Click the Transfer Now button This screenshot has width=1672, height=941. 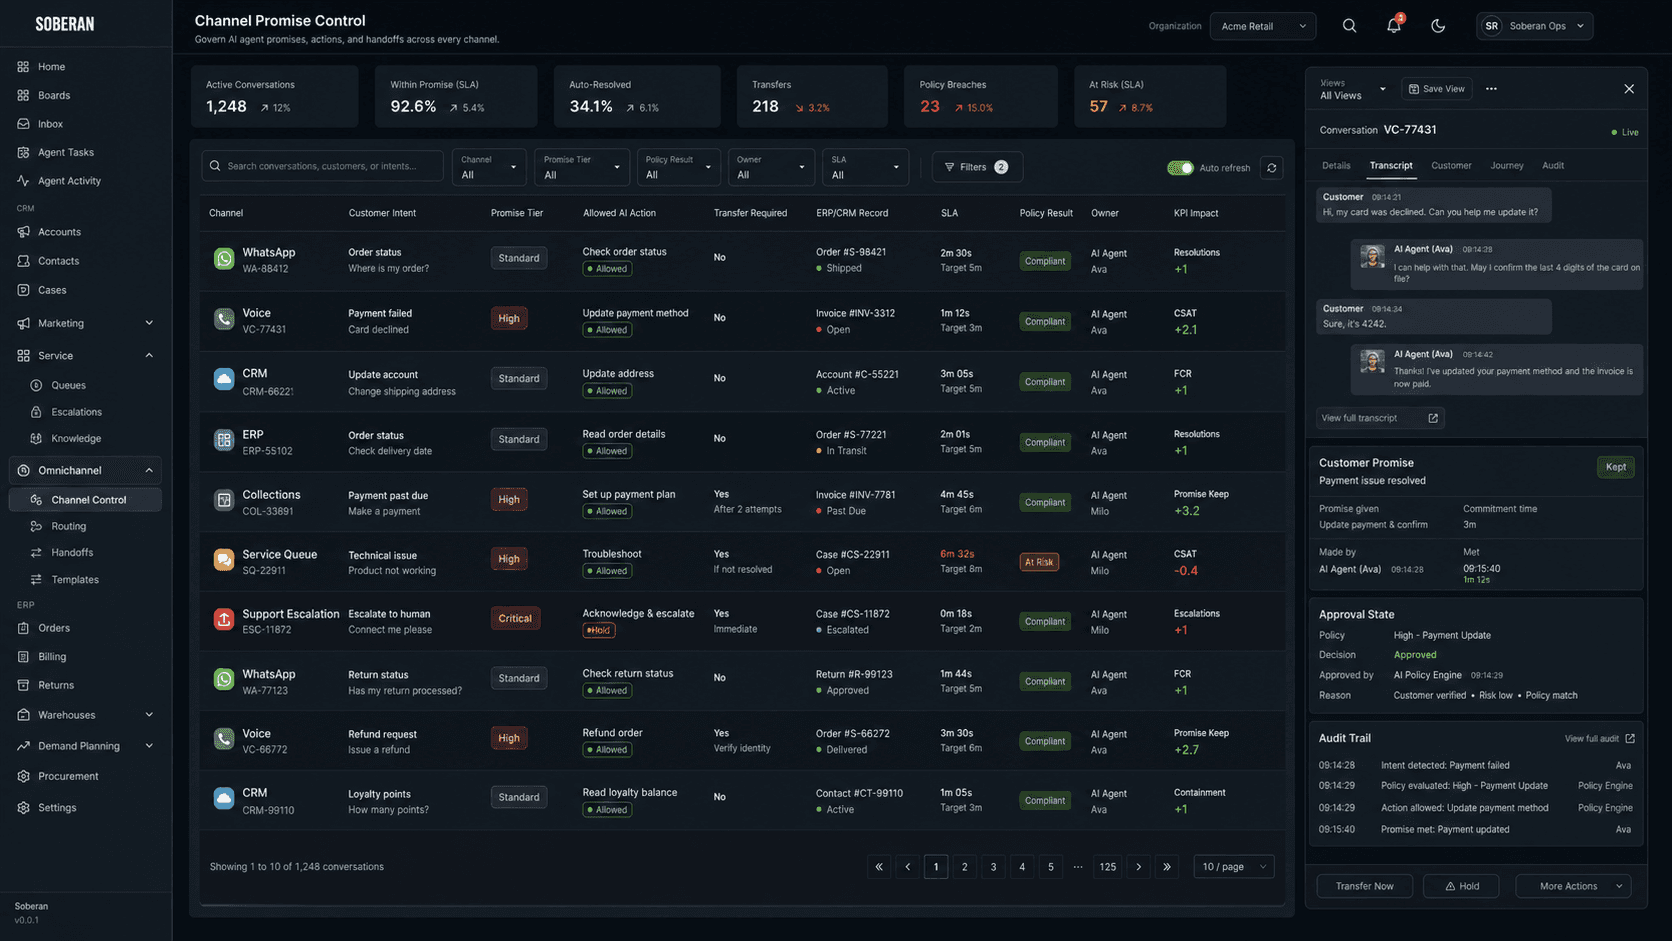(1364, 886)
